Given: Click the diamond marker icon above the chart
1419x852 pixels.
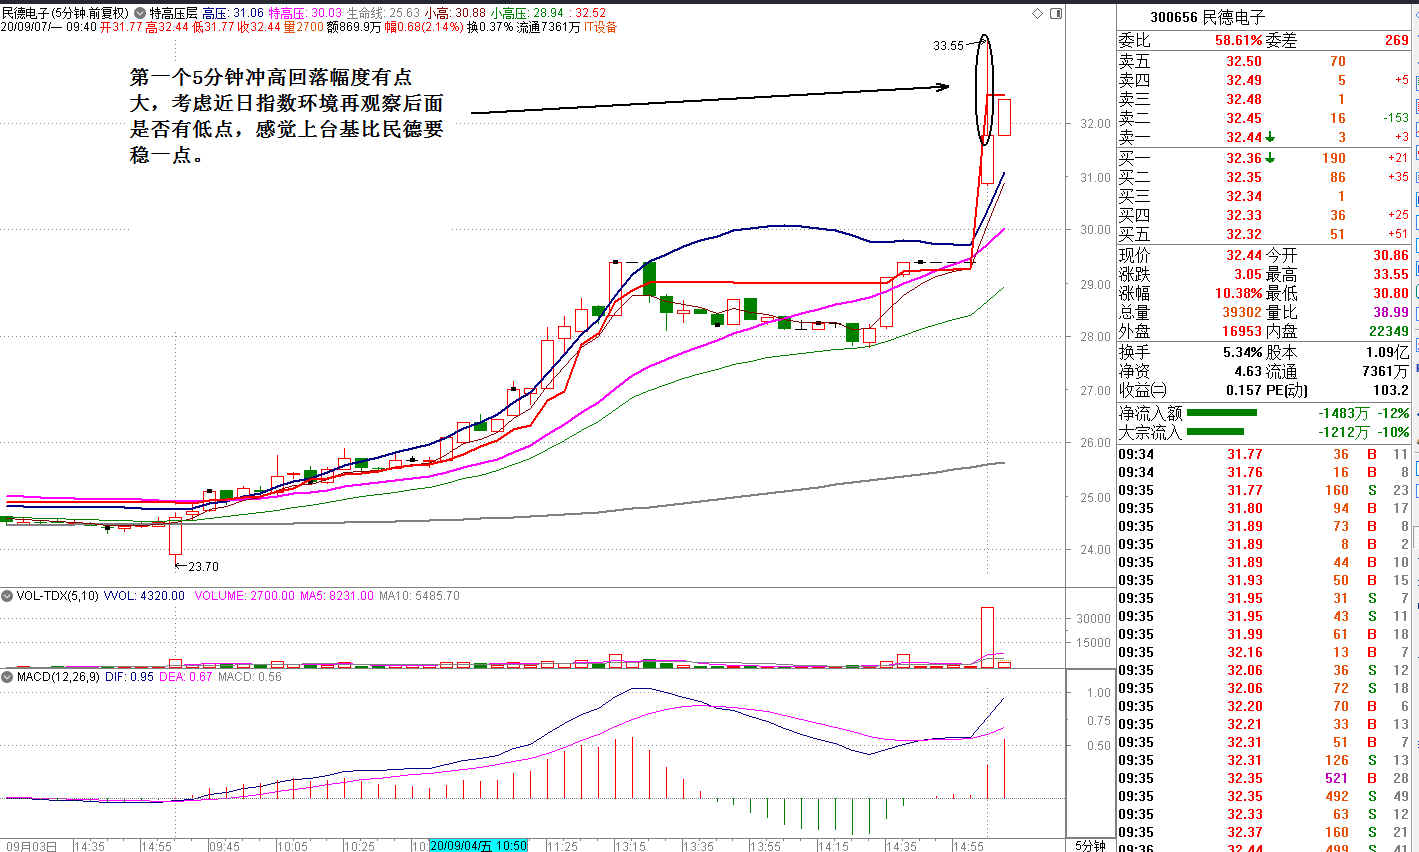Looking at the screenshot, I should coord(1037,13).
